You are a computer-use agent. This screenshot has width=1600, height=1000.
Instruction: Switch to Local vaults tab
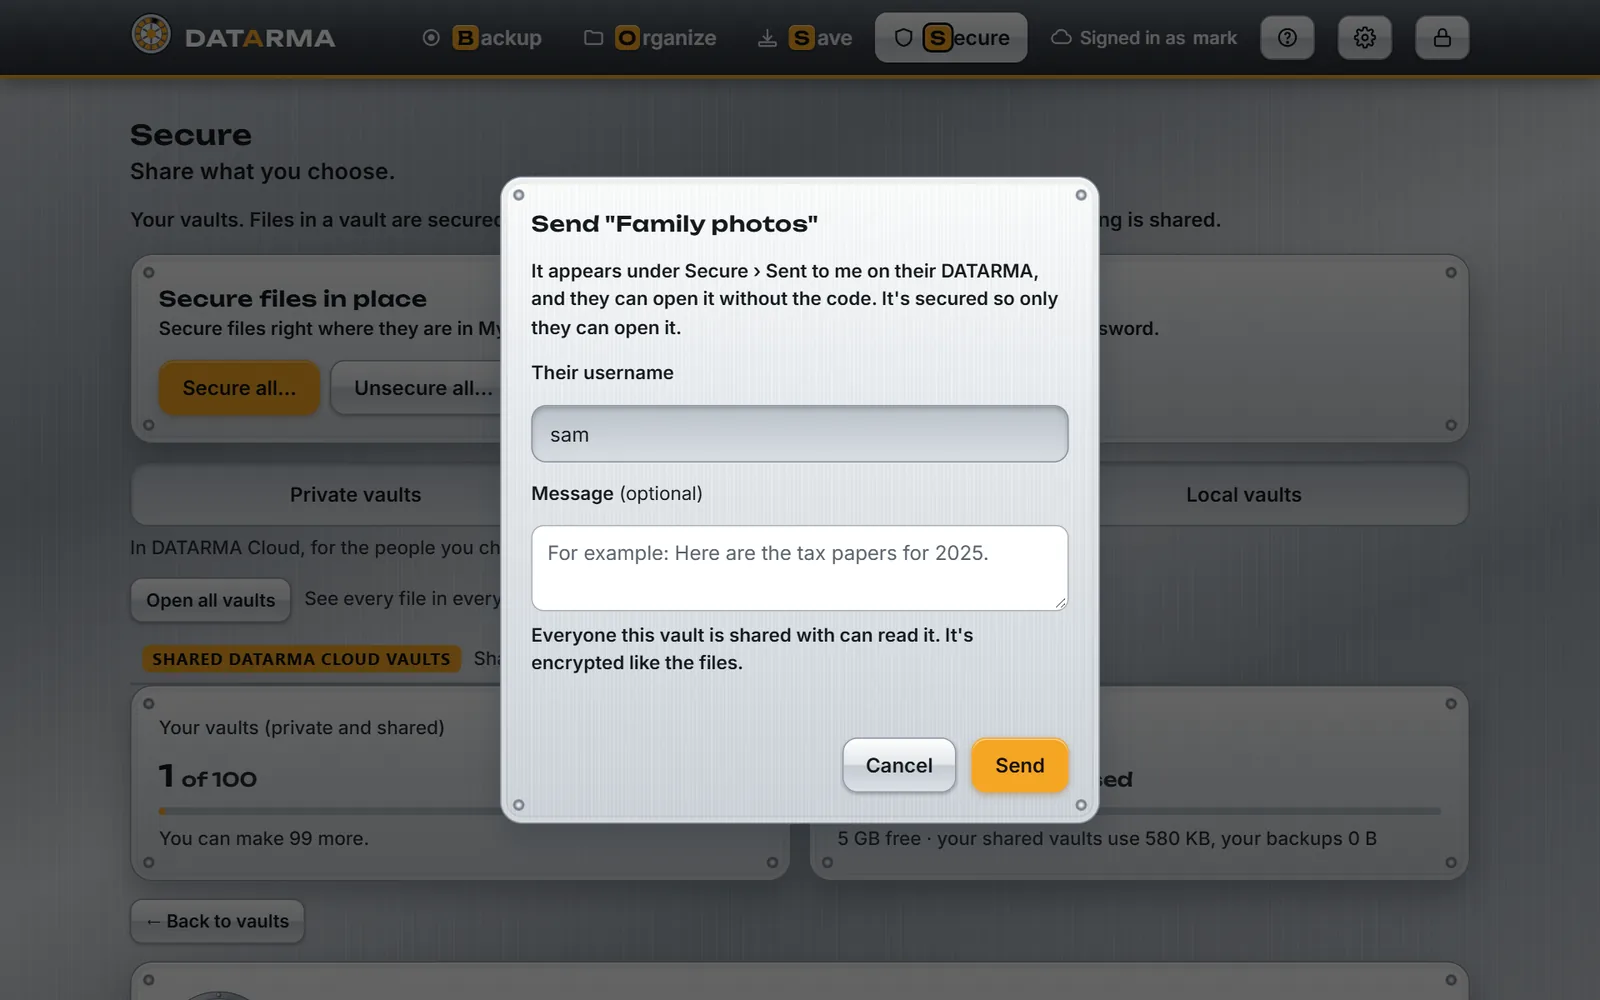1244,495
